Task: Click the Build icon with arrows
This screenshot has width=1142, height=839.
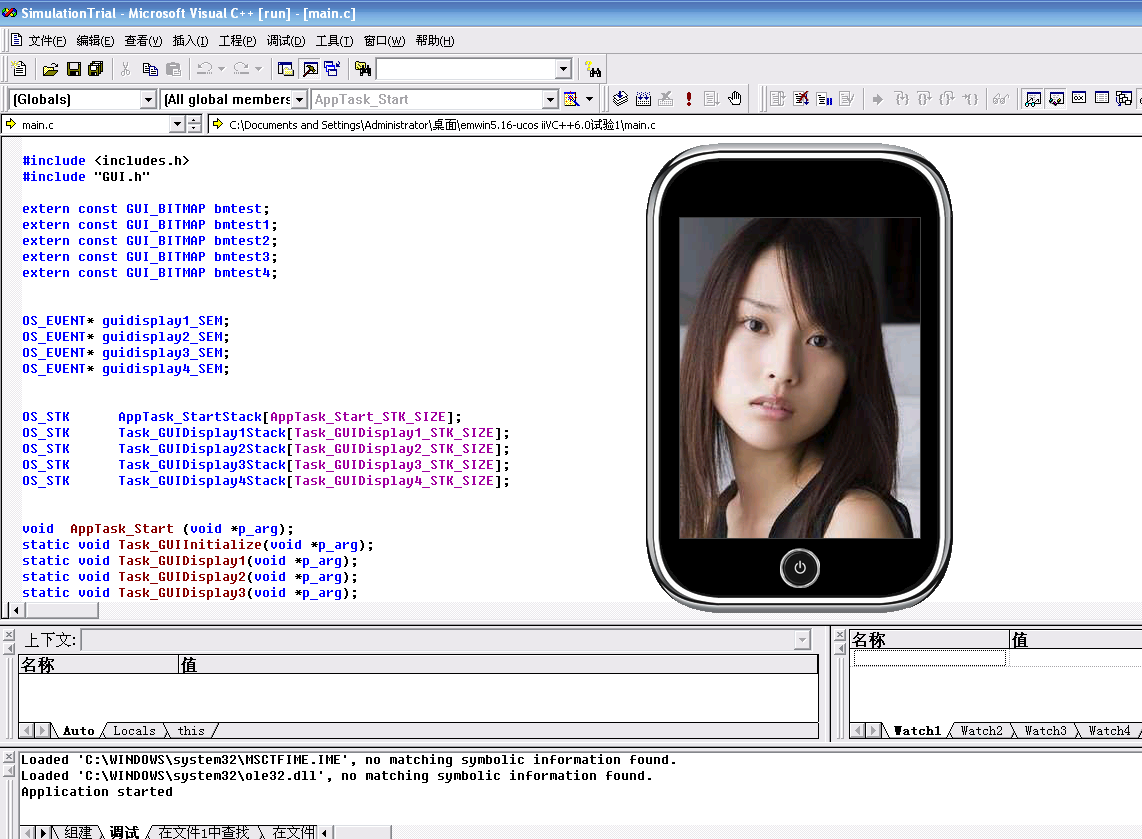Action: 643,99
